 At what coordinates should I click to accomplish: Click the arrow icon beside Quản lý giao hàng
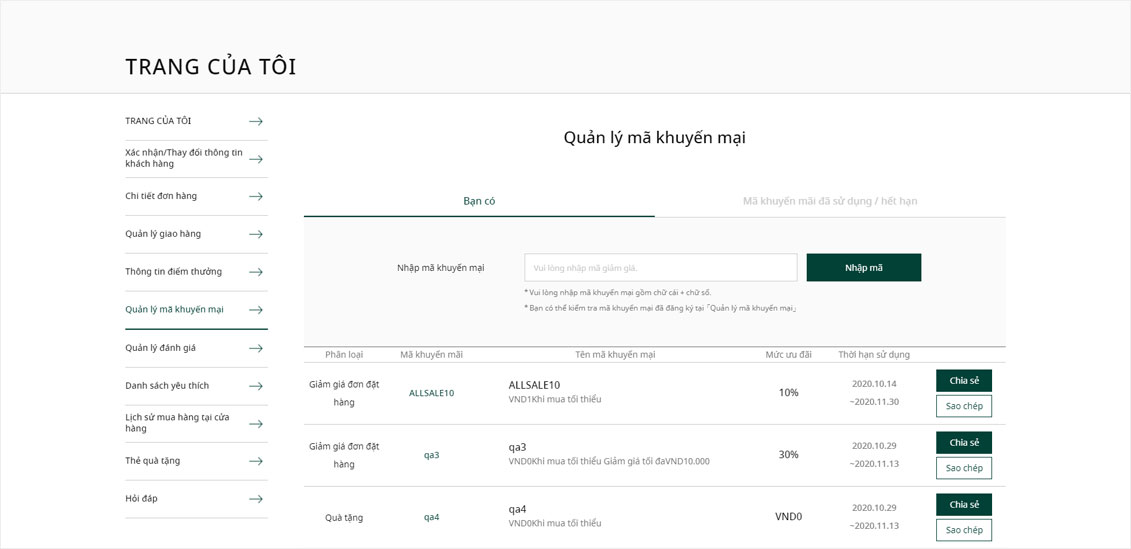tap(256, 234)
